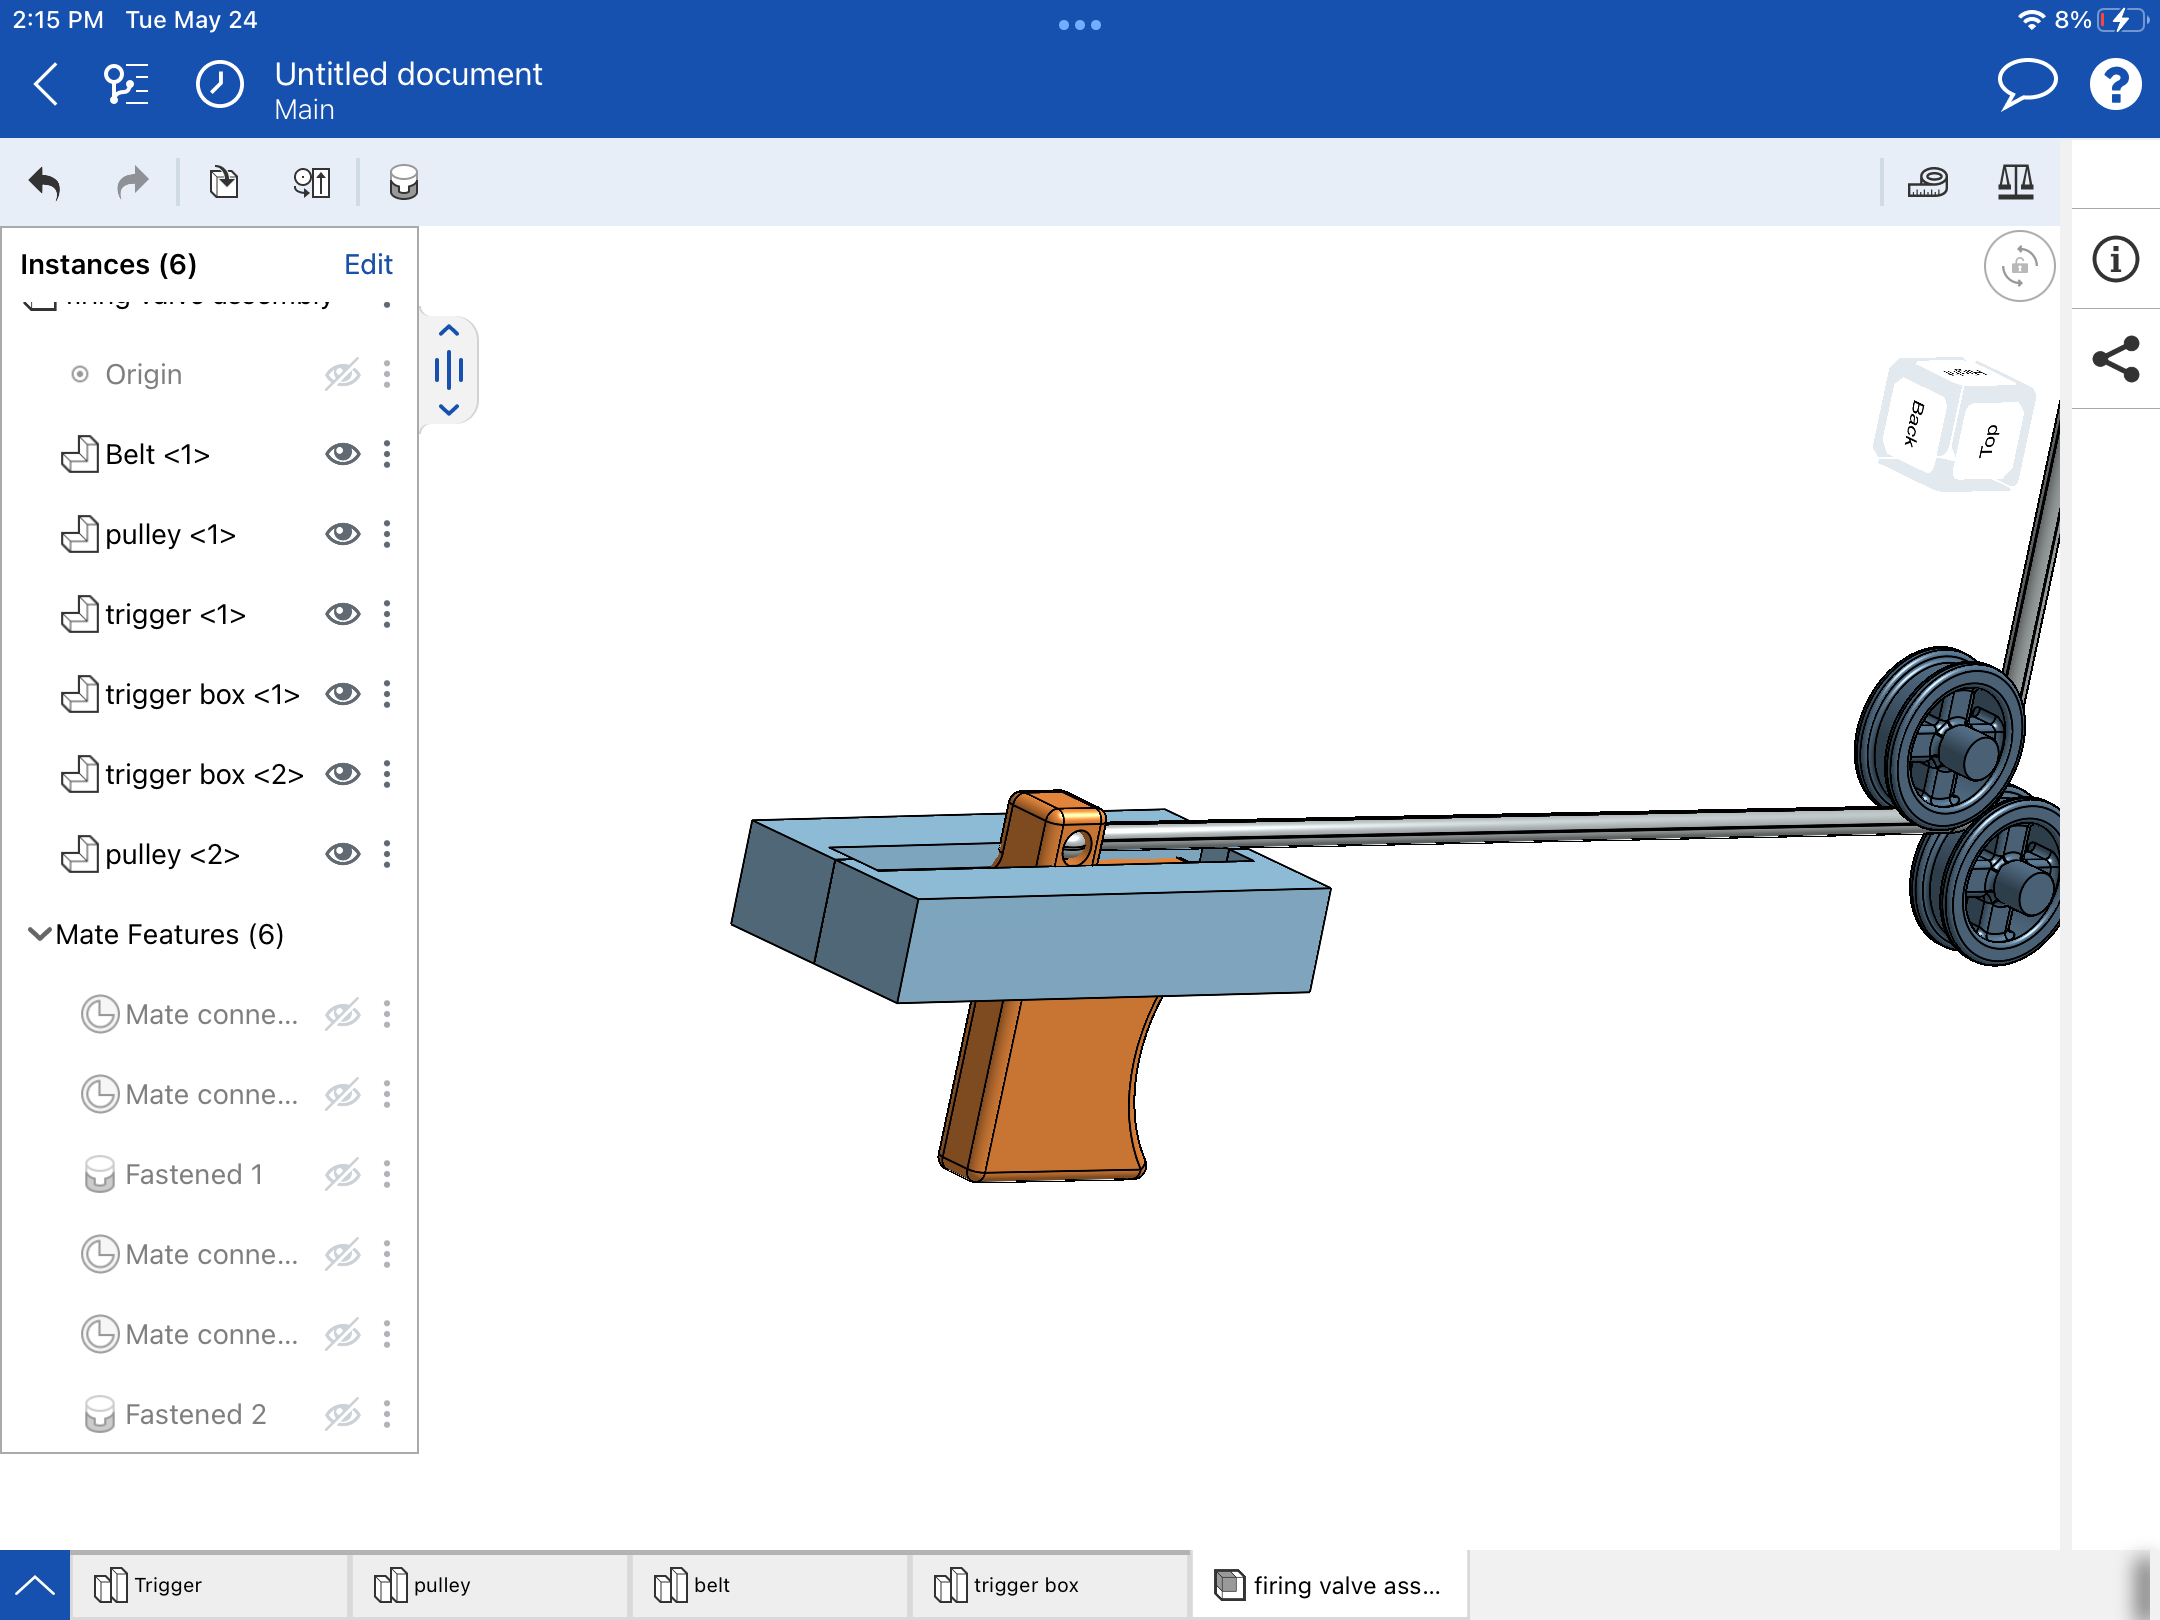Hide the trigger box <1> instance
The width and height of the screenshot is (2160, 1620).
pos(342,694)
